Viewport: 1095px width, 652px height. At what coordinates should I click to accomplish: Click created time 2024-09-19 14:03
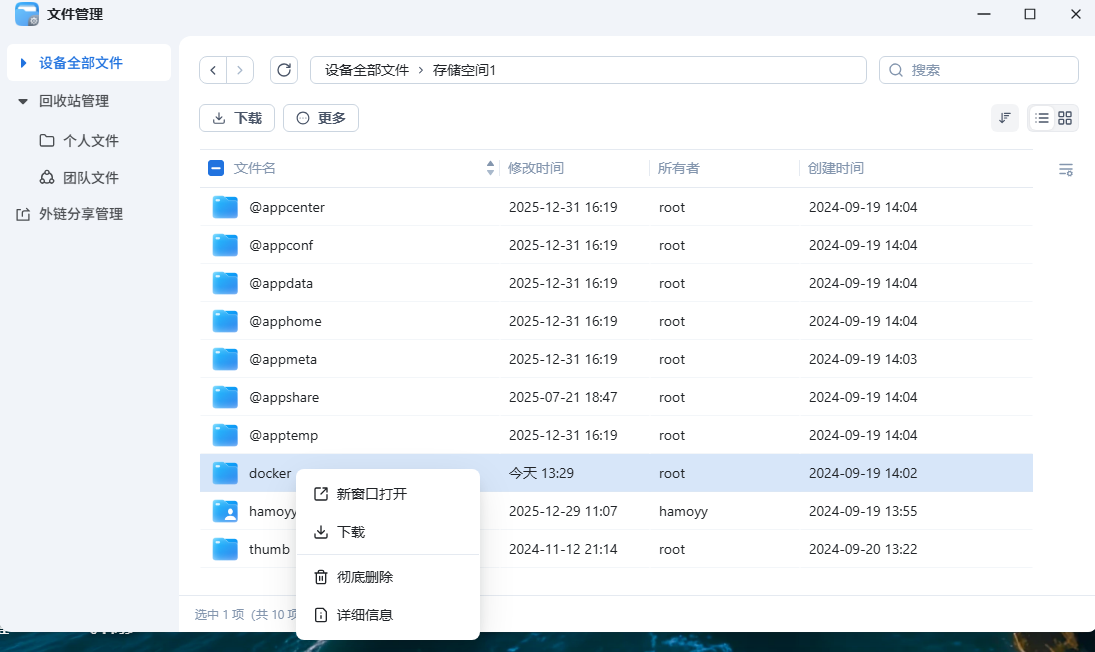coord(863,359)
